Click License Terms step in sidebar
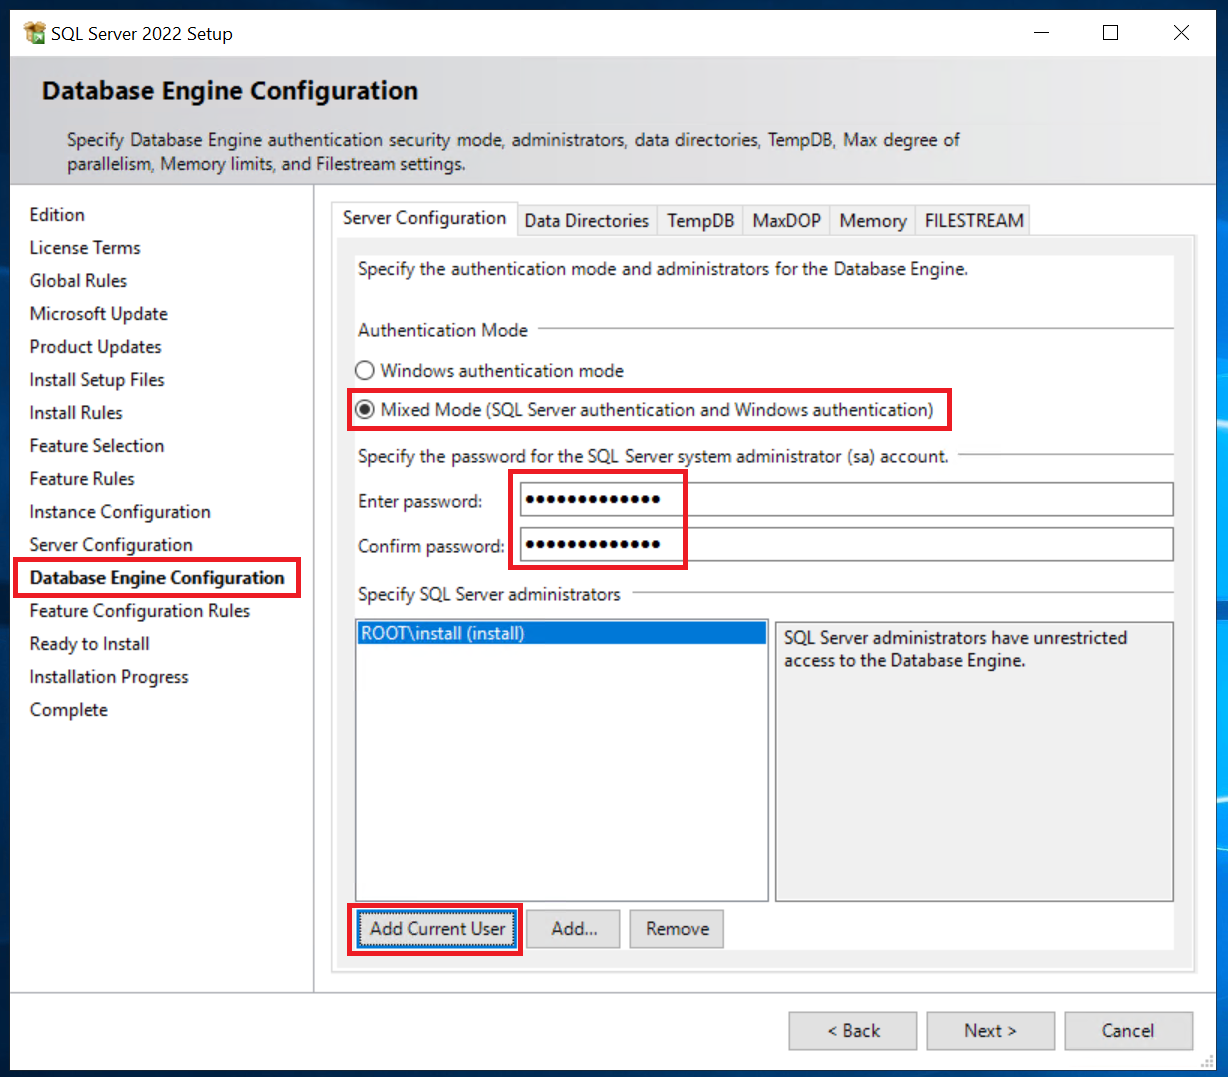Image resolution: width=1228 pixels, height=1077 pixels. (85, 248)
